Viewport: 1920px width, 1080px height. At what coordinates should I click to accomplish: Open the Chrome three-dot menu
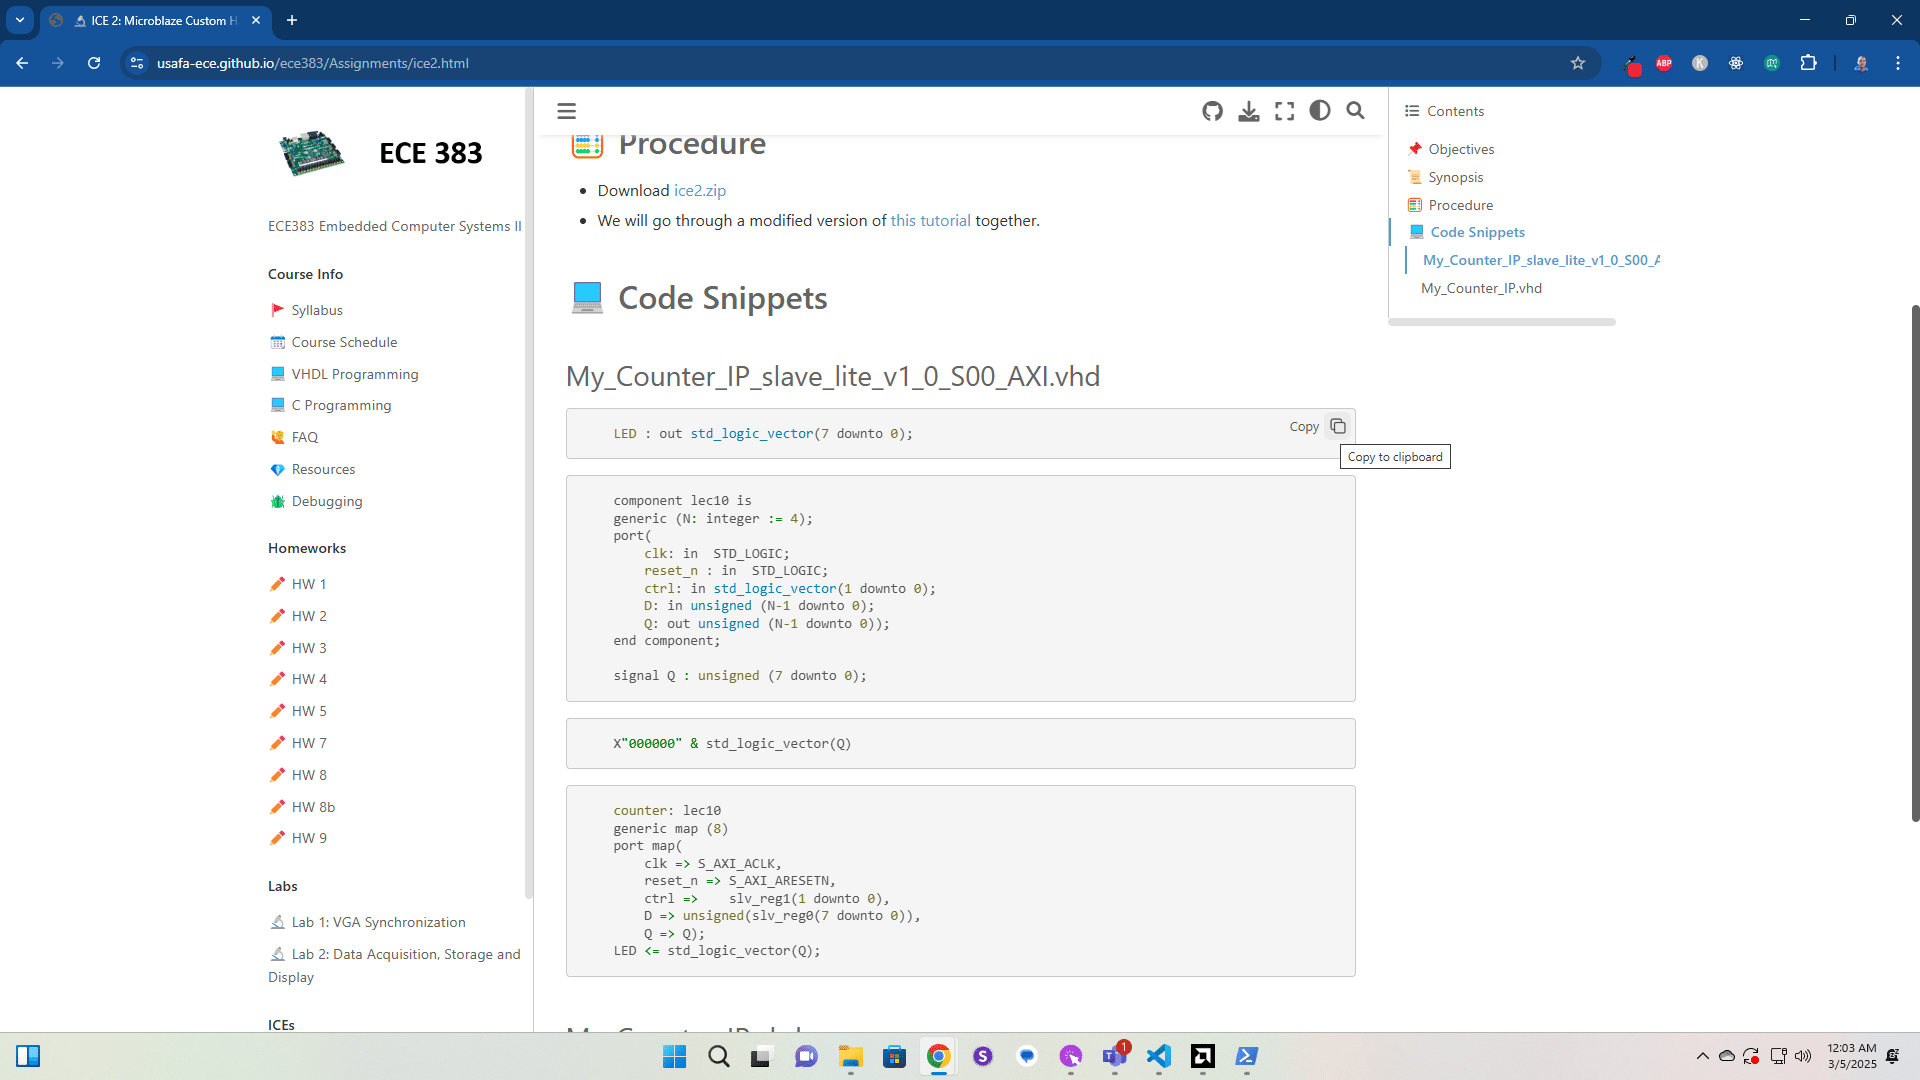coord(1899,63)
